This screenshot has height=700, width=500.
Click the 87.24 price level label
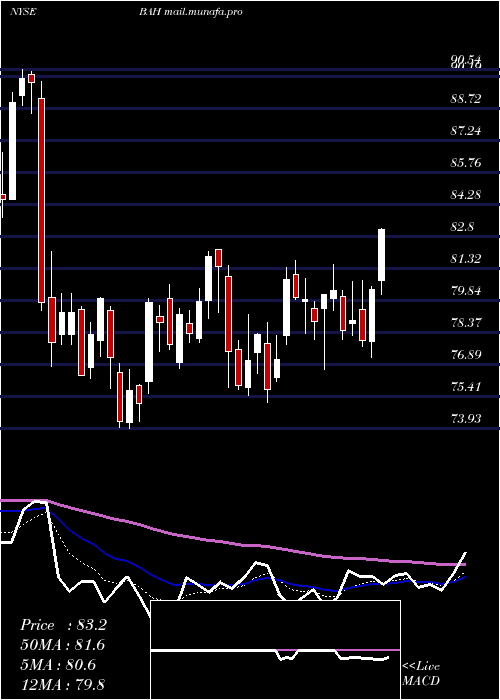(x=466, y=131)
